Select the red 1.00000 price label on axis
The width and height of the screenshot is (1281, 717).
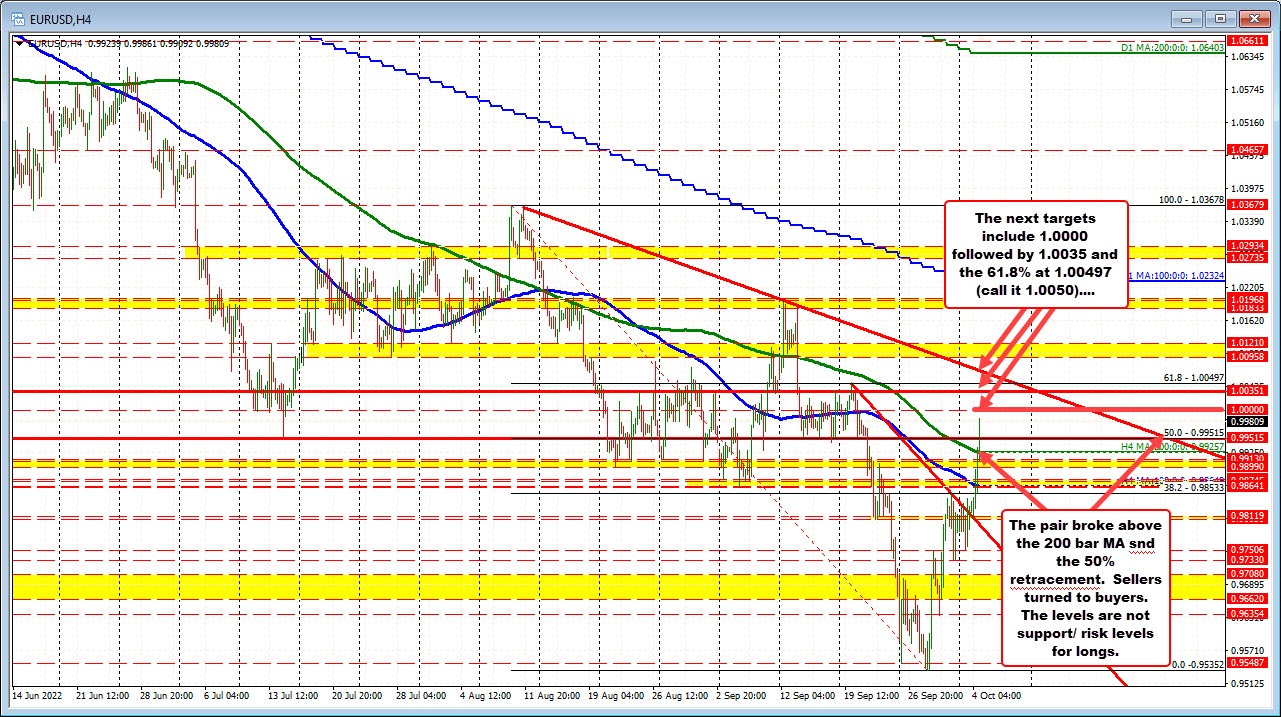1248,409
